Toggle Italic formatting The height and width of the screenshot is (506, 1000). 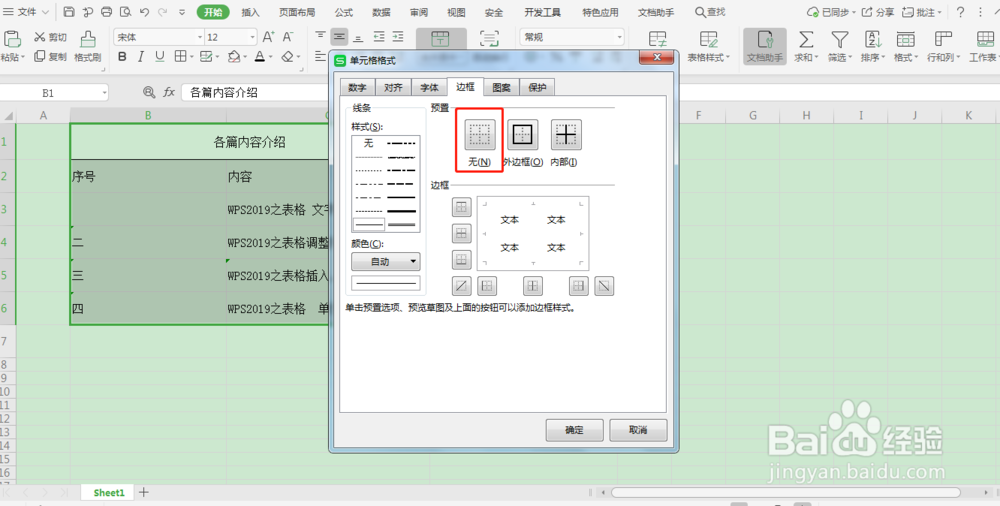tap(141, 57)
